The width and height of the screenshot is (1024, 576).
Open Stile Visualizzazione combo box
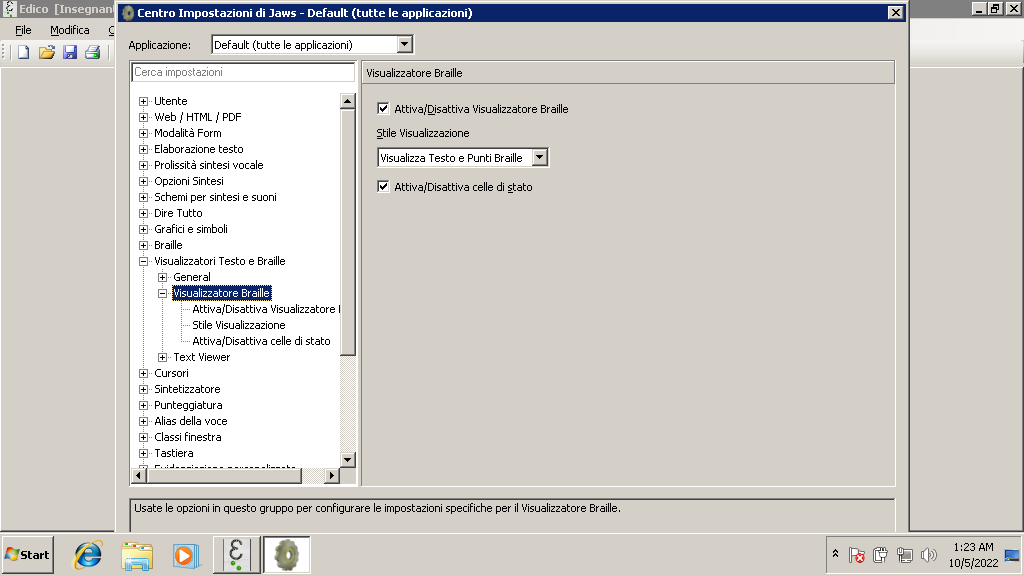tap(463, 157)
